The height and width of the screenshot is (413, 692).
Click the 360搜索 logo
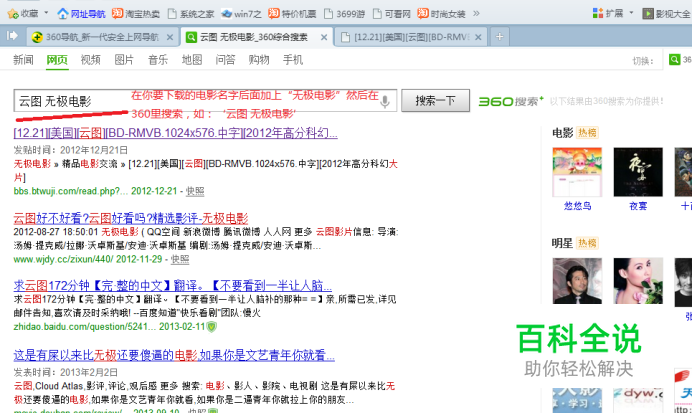coord(511,101)
